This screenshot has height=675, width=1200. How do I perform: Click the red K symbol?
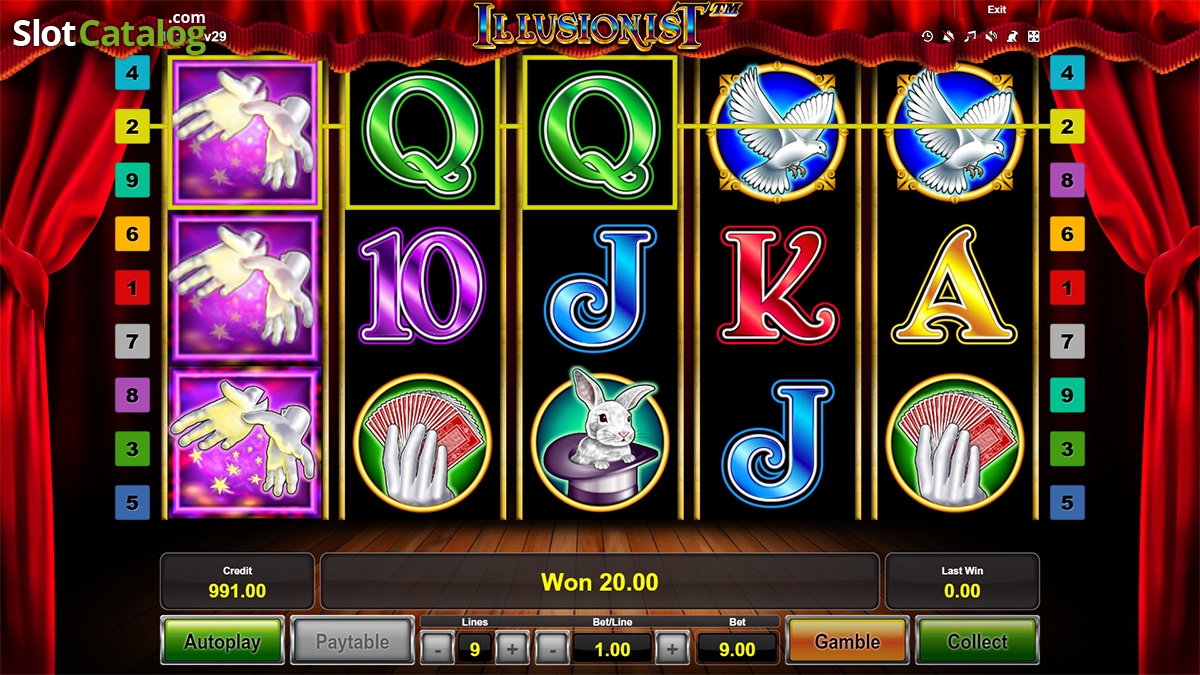[x=773, y=283]
